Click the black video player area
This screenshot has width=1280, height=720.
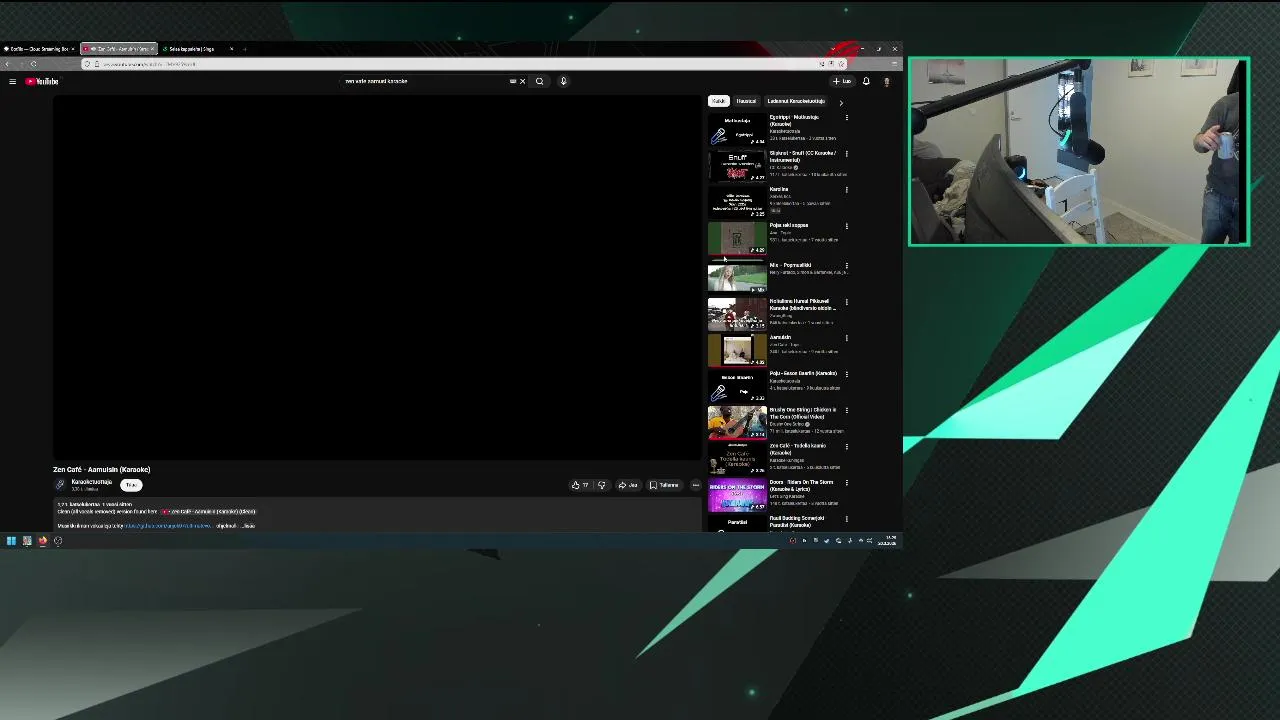tap(377, 277)
